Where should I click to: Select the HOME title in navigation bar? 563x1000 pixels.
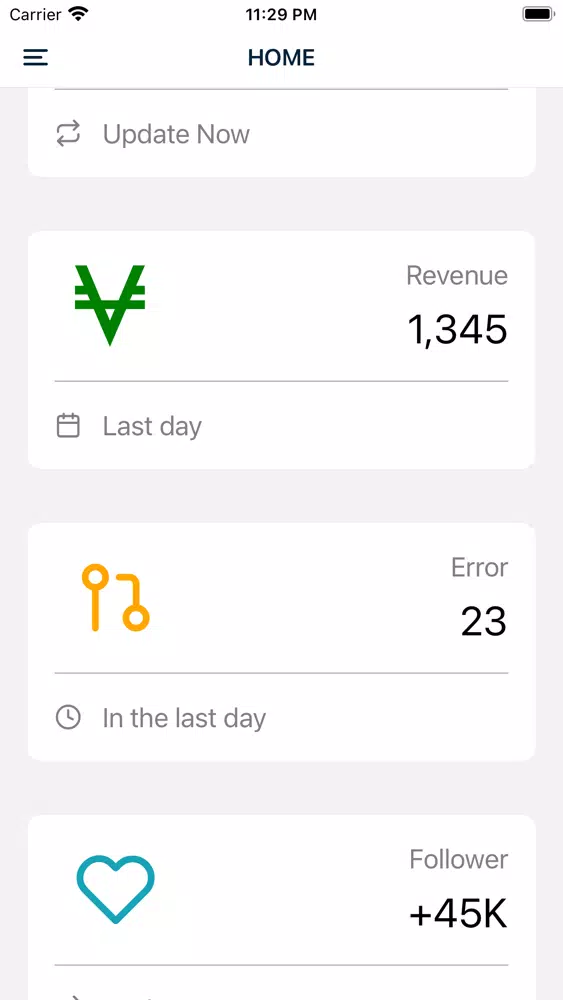coord(281,57)
